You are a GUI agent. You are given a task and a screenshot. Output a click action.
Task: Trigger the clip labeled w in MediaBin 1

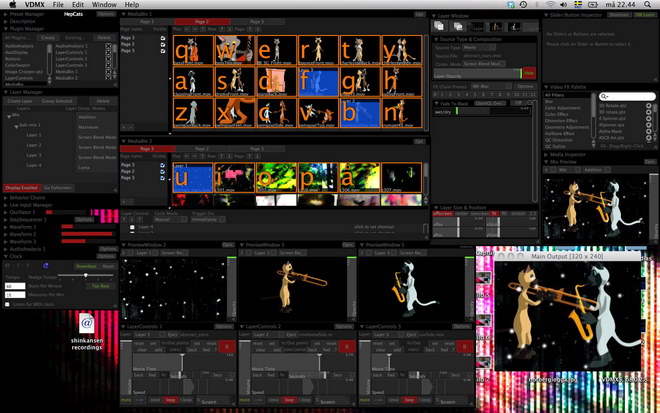pyautogui.click(x=235, y=50)
